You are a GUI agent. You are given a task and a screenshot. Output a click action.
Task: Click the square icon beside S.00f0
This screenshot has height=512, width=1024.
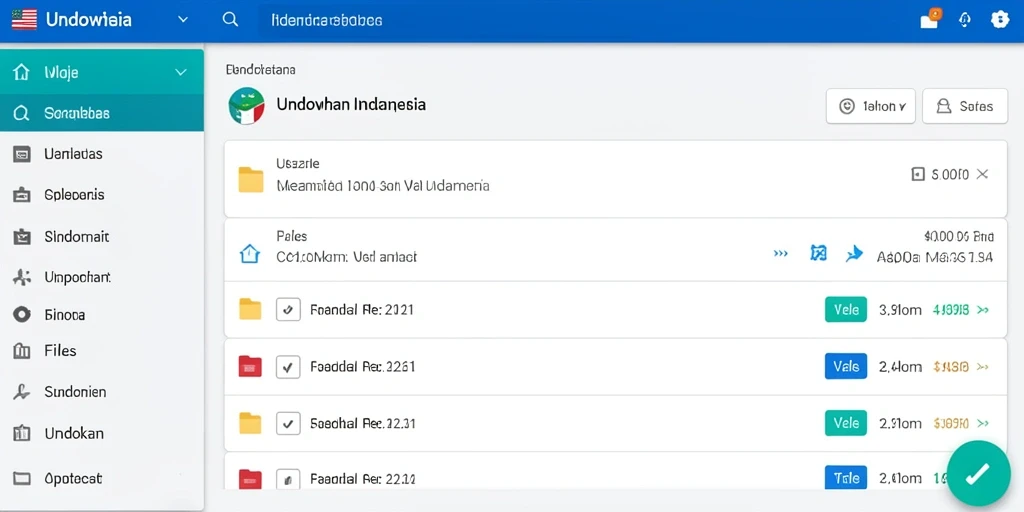pyautogui.click(x=918, y=174)
